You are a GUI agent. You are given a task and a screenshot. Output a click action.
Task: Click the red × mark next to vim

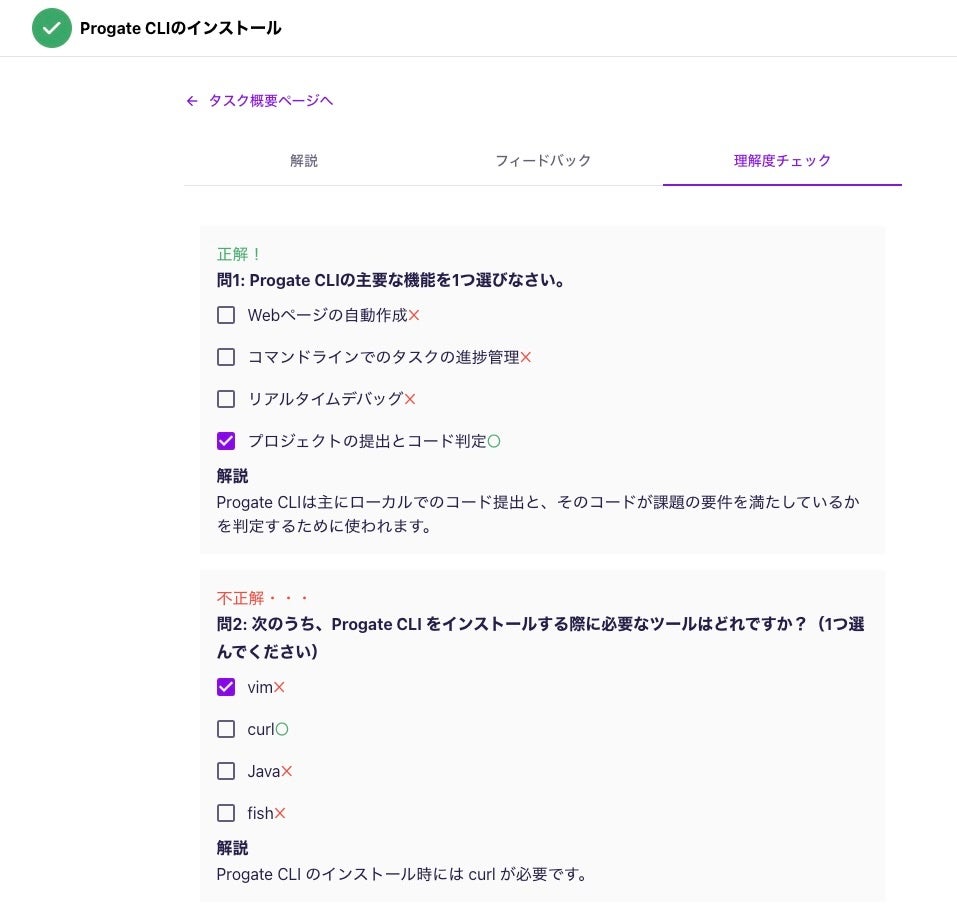pyautogui.click(x=279, y=687)
